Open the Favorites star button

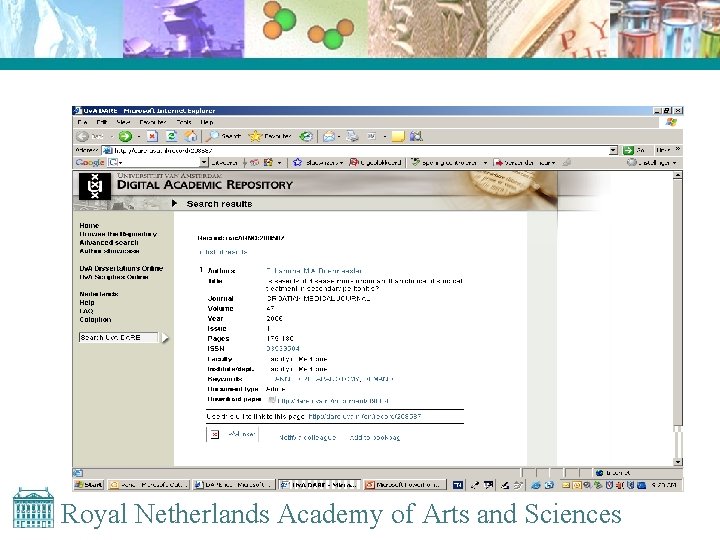click(270, 136)
